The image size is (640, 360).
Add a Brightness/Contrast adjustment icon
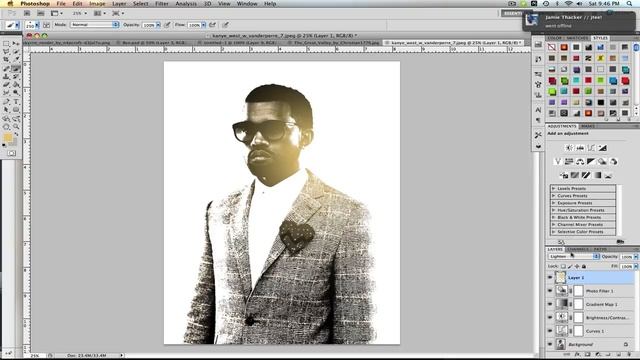pos(569,148)
